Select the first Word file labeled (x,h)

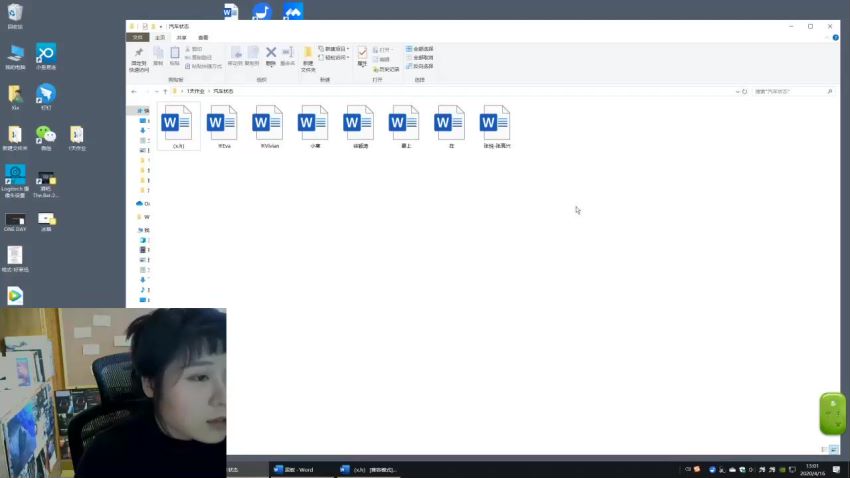[178, 126]
